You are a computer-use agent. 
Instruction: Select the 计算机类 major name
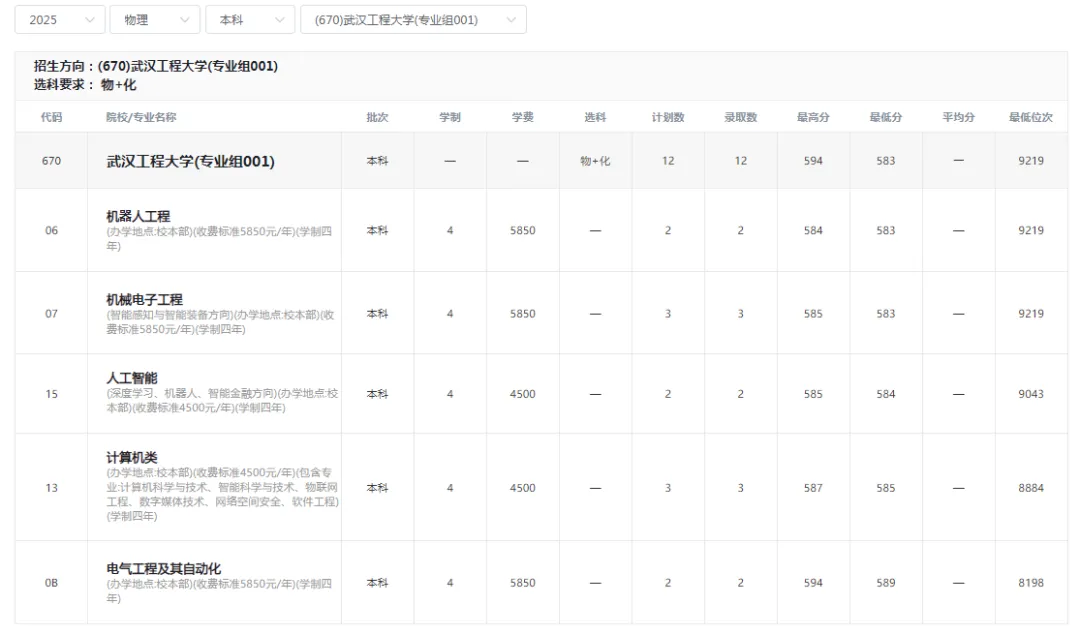[132, 457]
